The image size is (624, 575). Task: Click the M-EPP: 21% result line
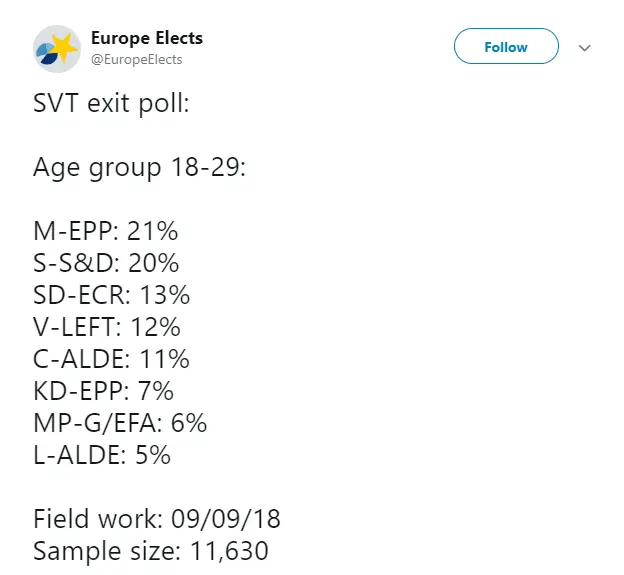(105, 231)
